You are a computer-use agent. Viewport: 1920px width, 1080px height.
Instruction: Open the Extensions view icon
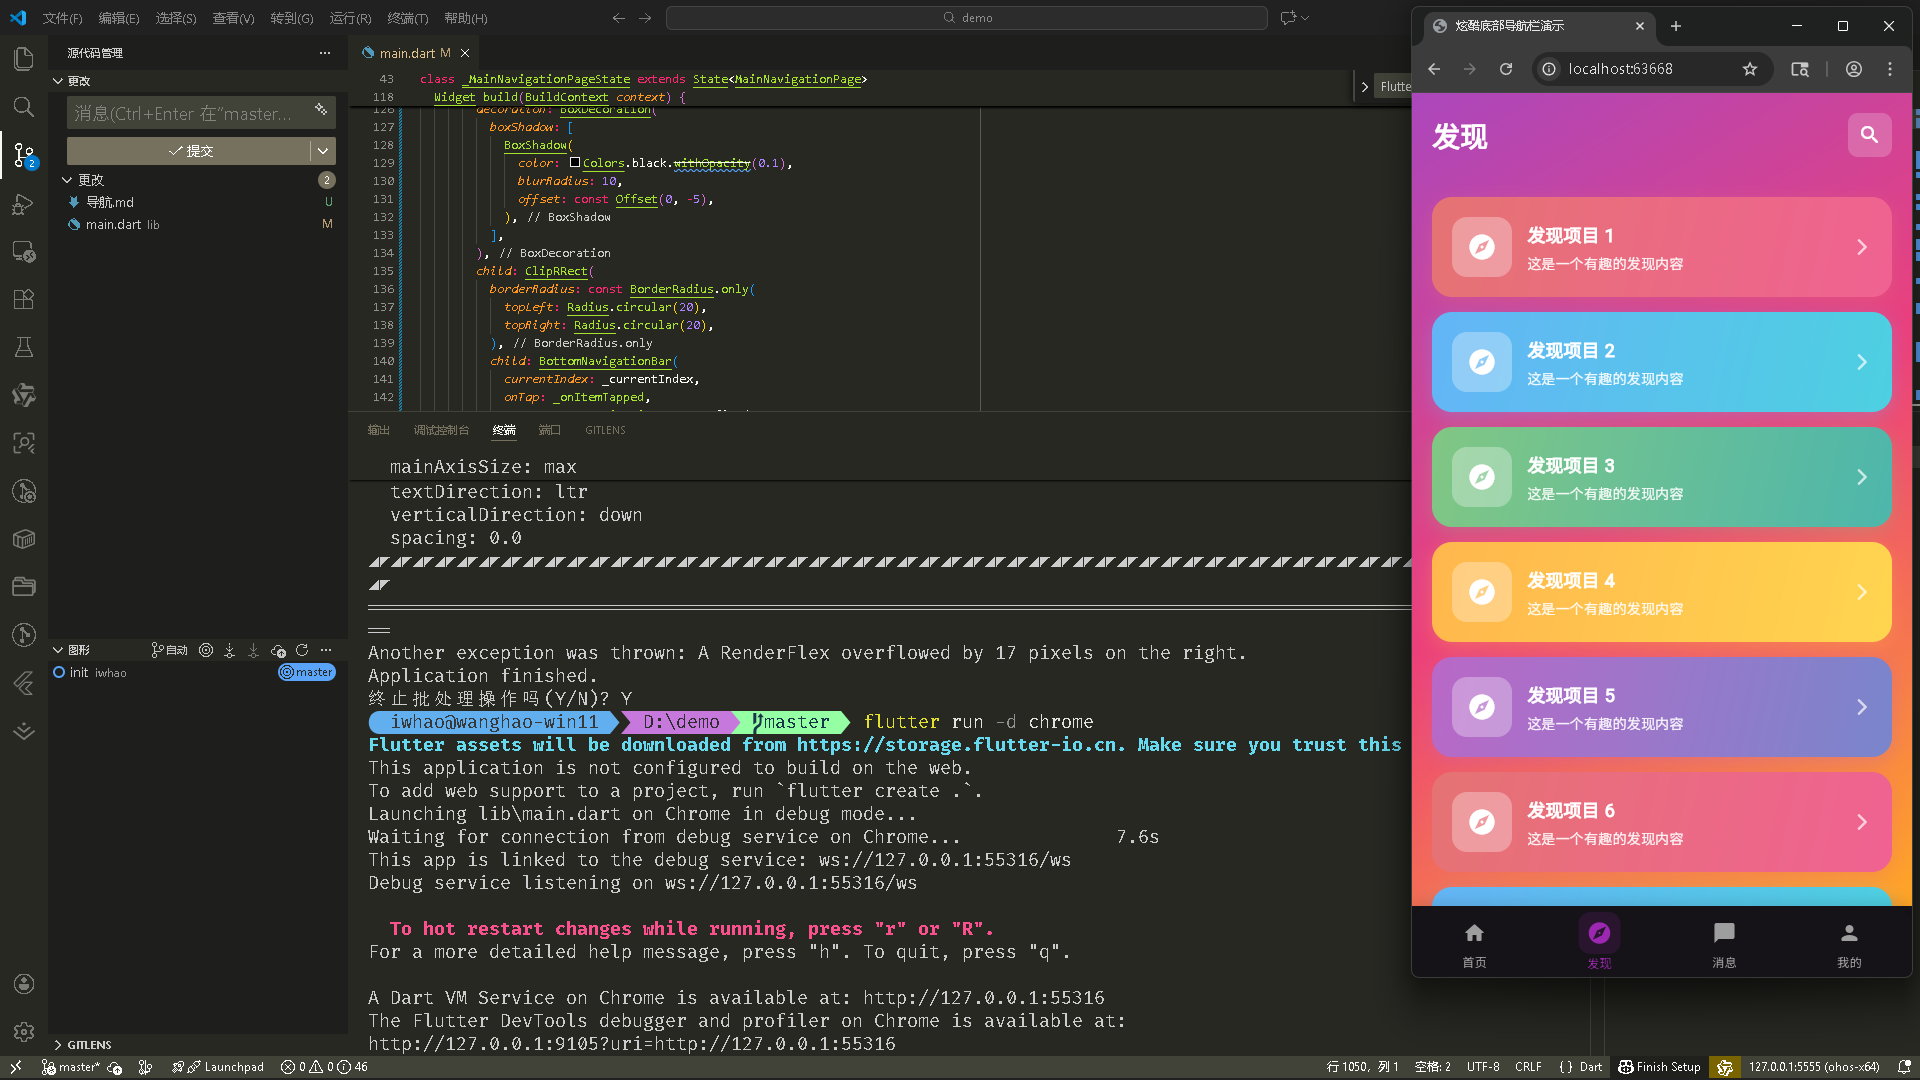click(x=24, y=299)
